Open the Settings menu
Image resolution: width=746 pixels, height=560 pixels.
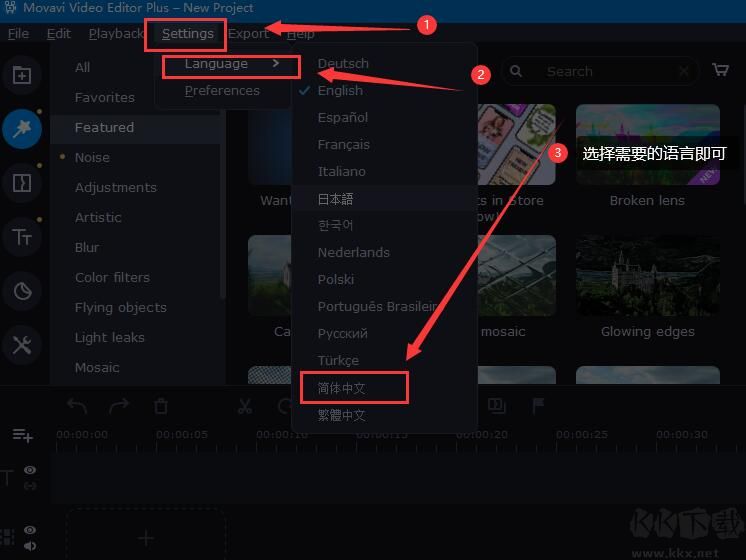(x=187, y=33)
